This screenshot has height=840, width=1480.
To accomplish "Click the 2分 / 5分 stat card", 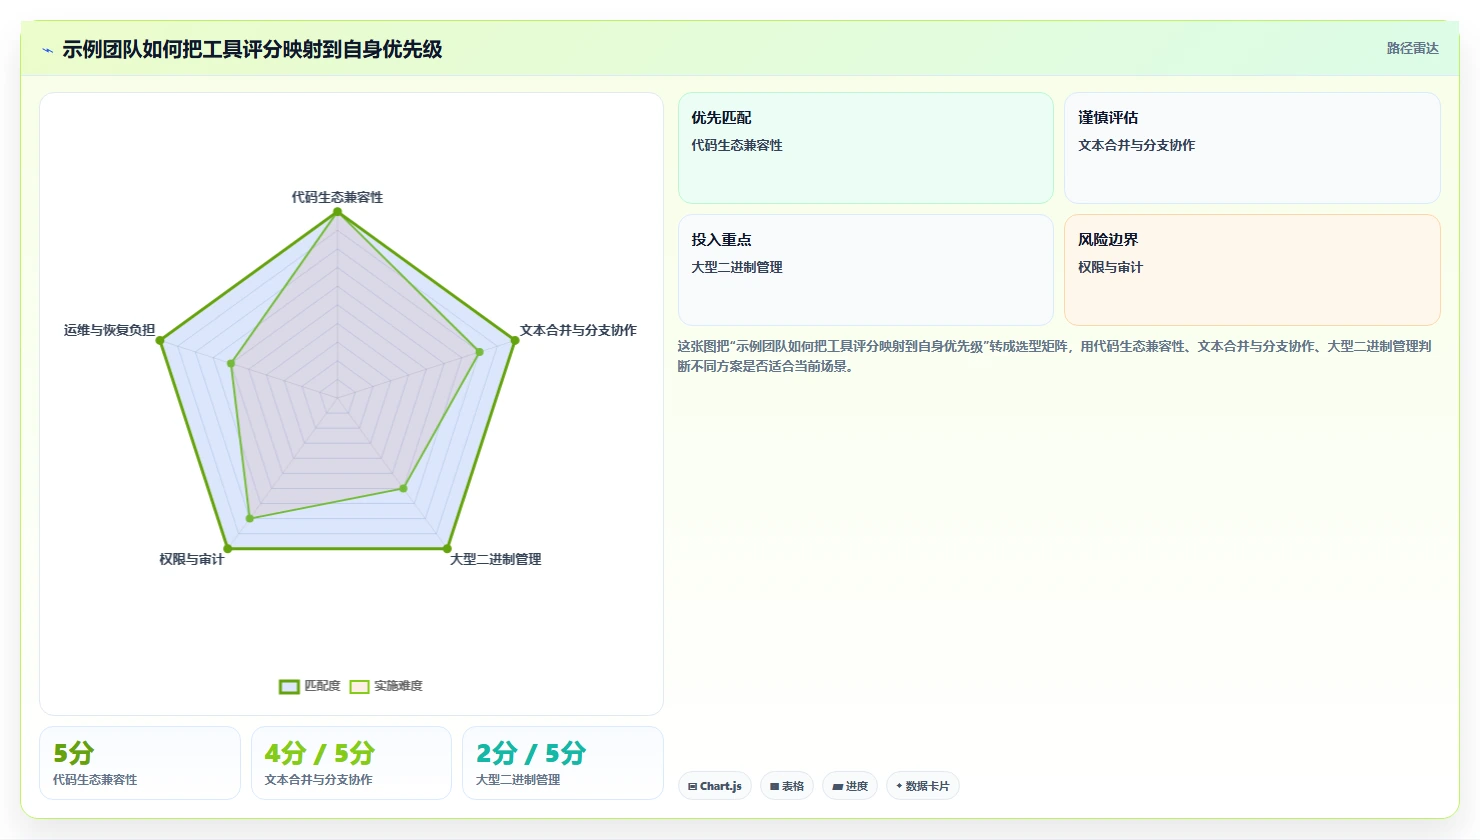I will point(562,763).
